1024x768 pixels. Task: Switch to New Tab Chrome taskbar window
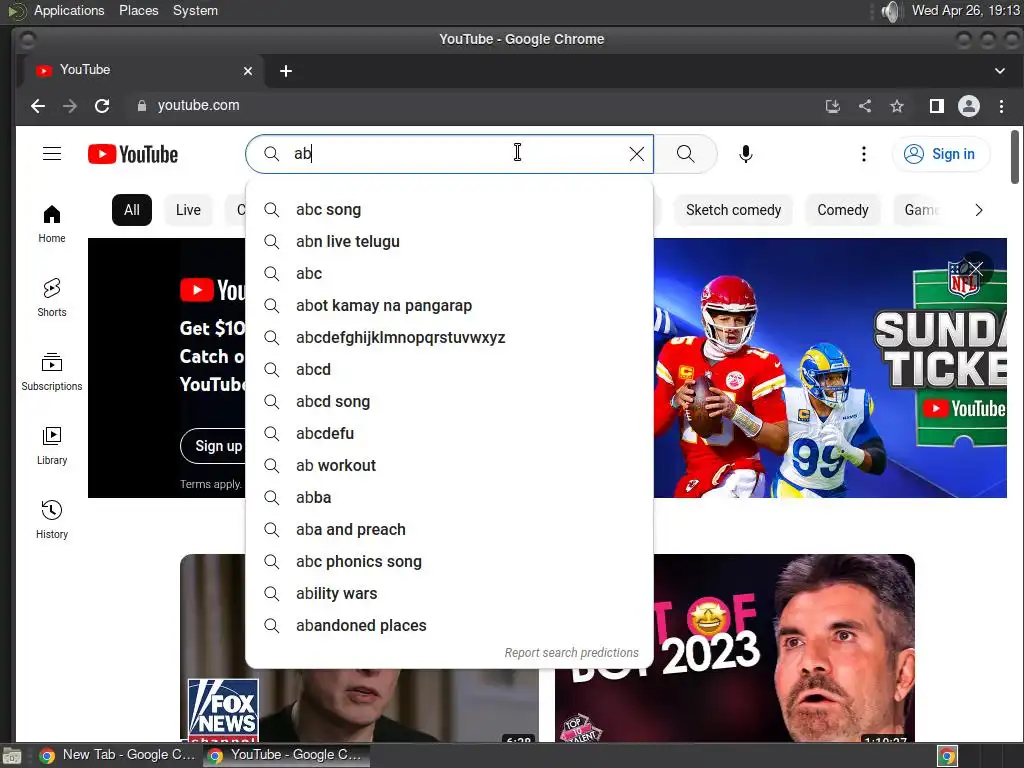118,755
